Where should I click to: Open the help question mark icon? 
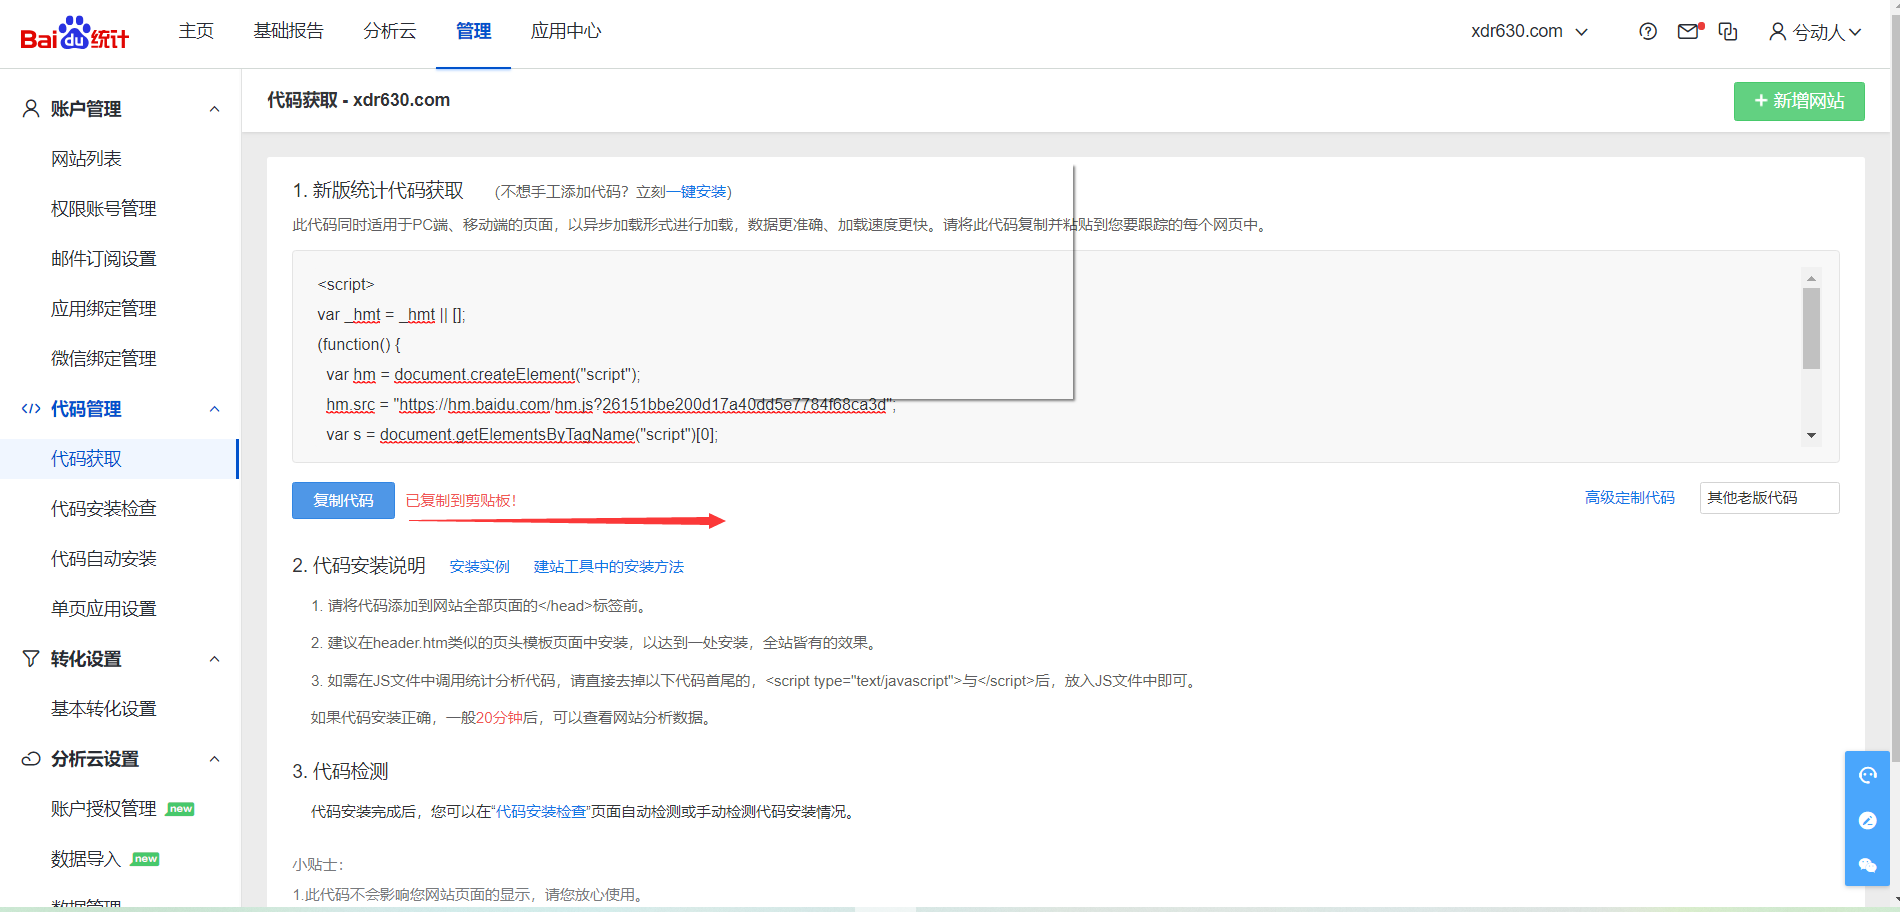[1648, 32]
